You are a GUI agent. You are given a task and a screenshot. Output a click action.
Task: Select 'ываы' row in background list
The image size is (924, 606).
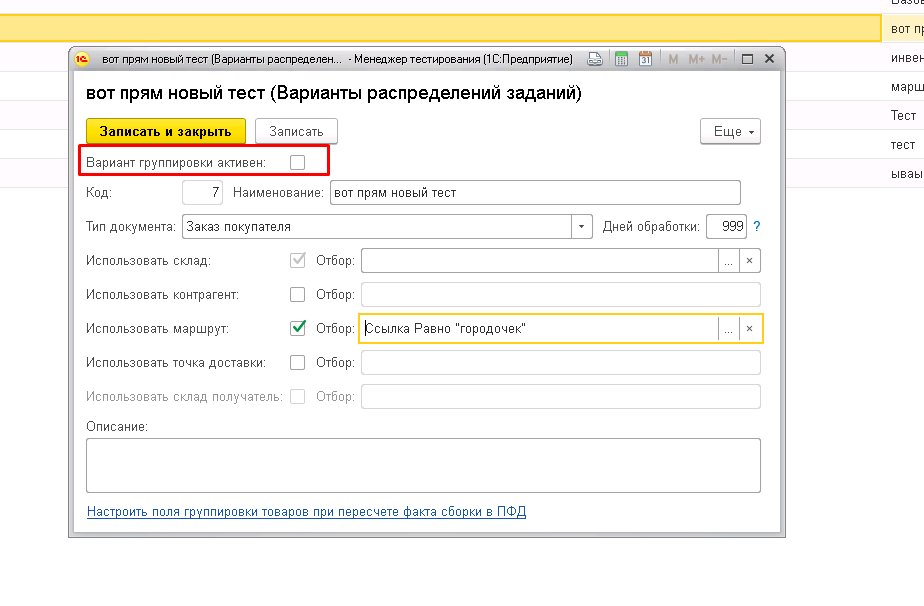[x=906, y=174]
